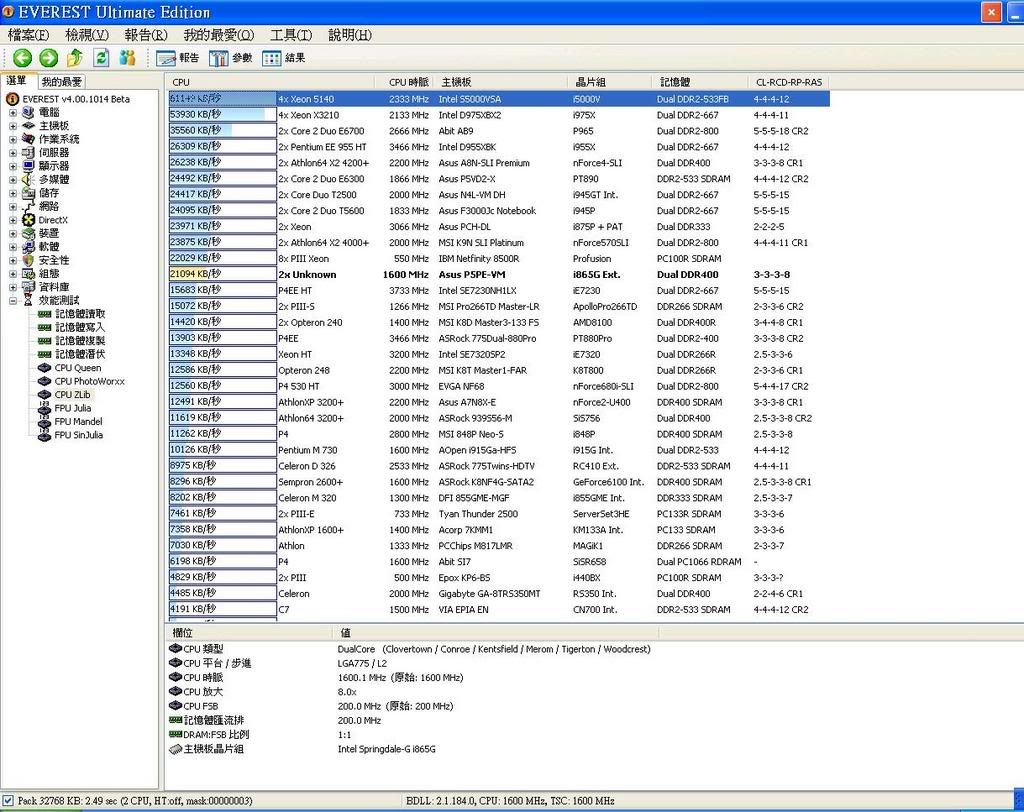Open the CPU ZLib benchmark
1024x812 pixels.
click(x=72, y=395)
